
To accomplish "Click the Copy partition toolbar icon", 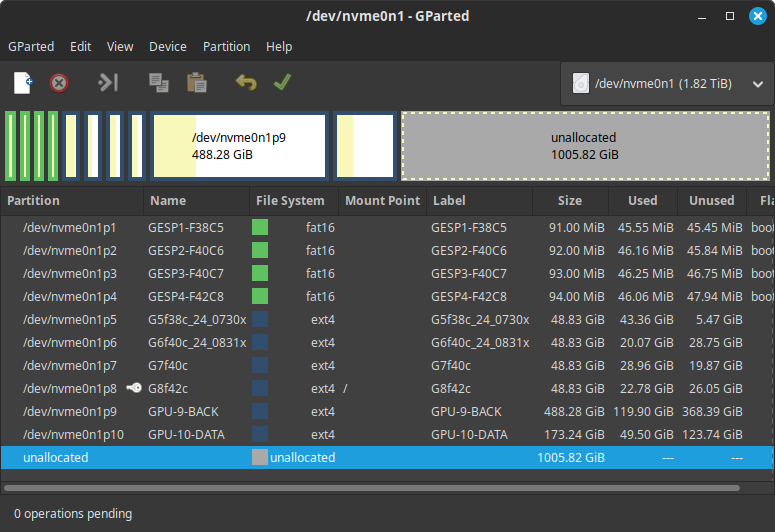I will click(159, 83).
